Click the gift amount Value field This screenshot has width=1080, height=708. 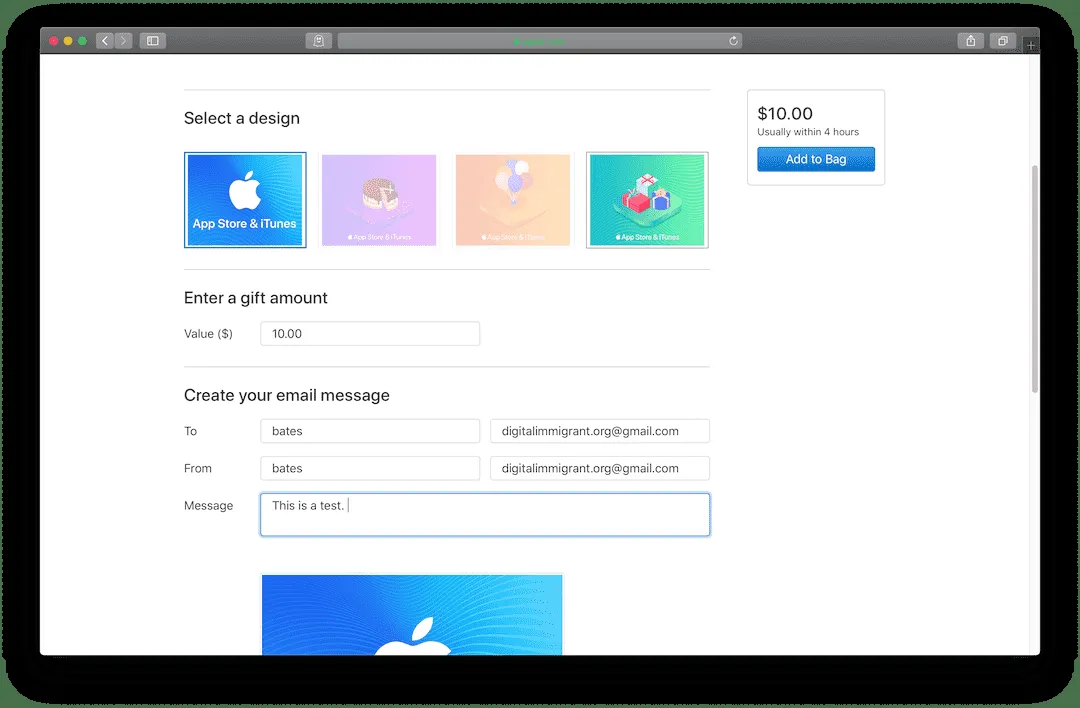click(370, 334)
